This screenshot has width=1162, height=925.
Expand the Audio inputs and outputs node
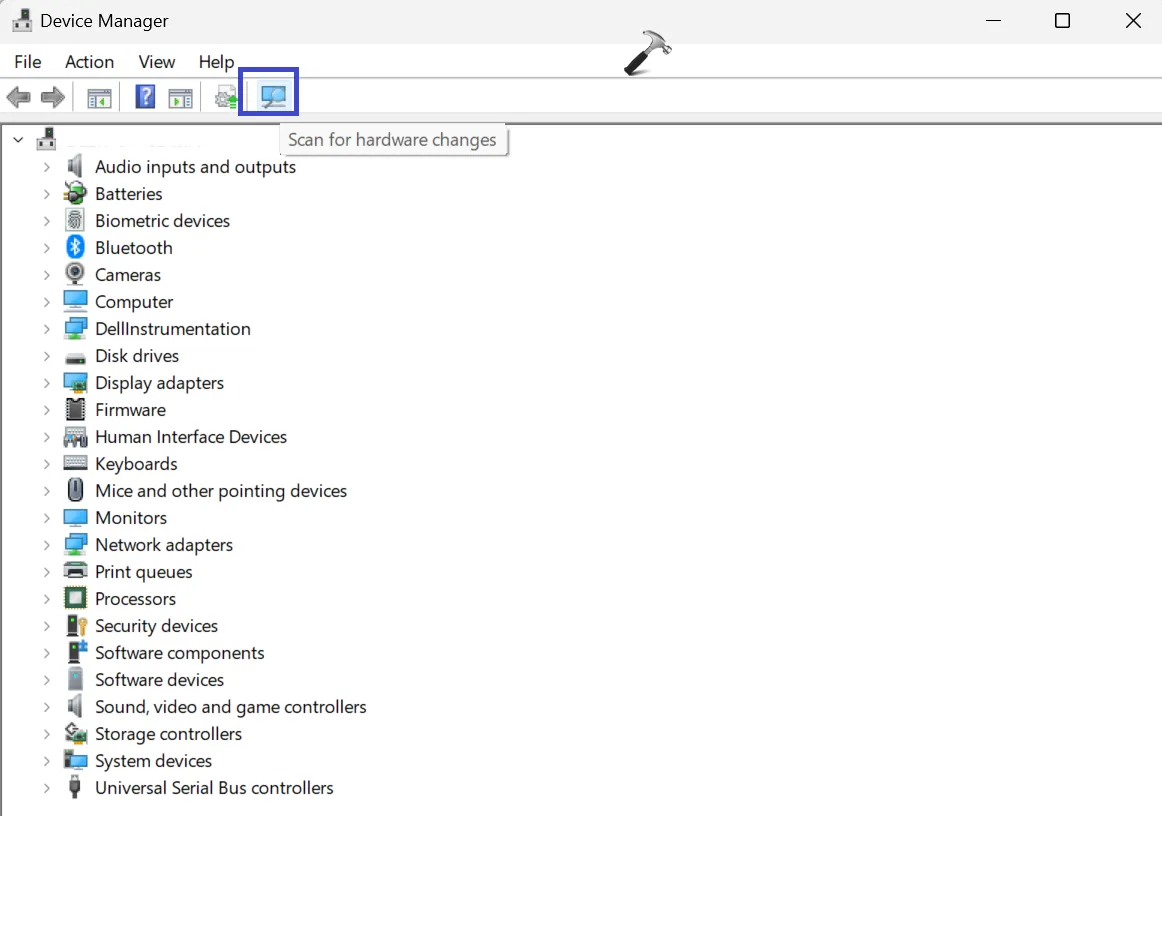[47, 167]
